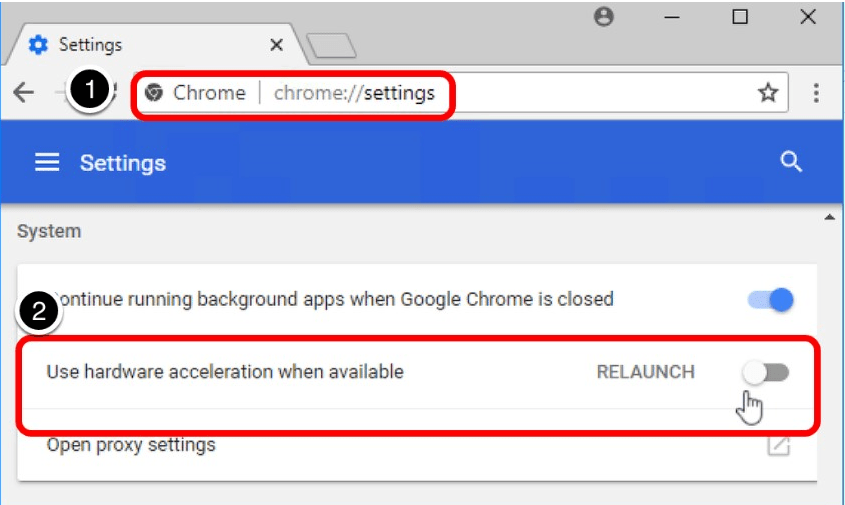This screenshot has height=505, width=845.
Task: Click the Chrome logo icon in the address bar
Action: (154, 93)
